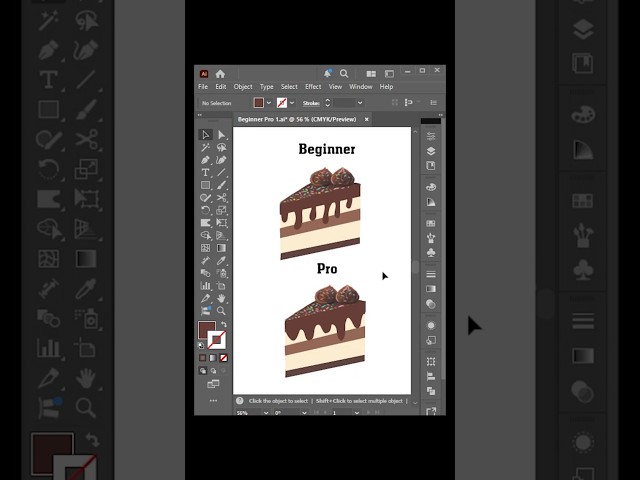The height and width of the screenshot is (480, 640).
Task: Set paint mode to Gradient
Action: (x=213, y=358)
